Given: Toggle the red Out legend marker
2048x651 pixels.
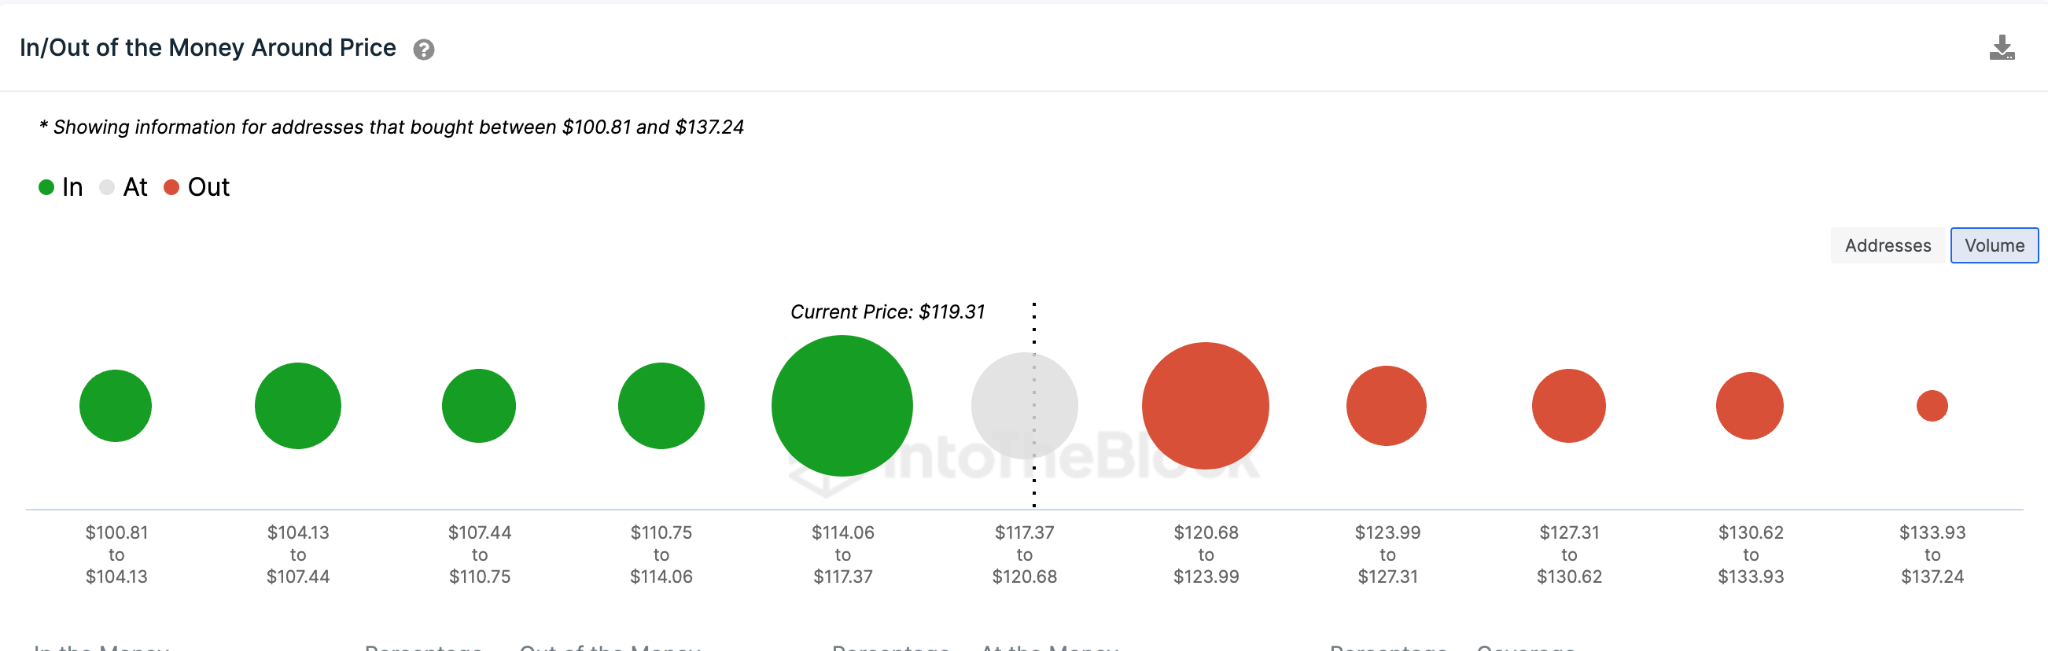Looking at the screenshot, I should point(171,187).
